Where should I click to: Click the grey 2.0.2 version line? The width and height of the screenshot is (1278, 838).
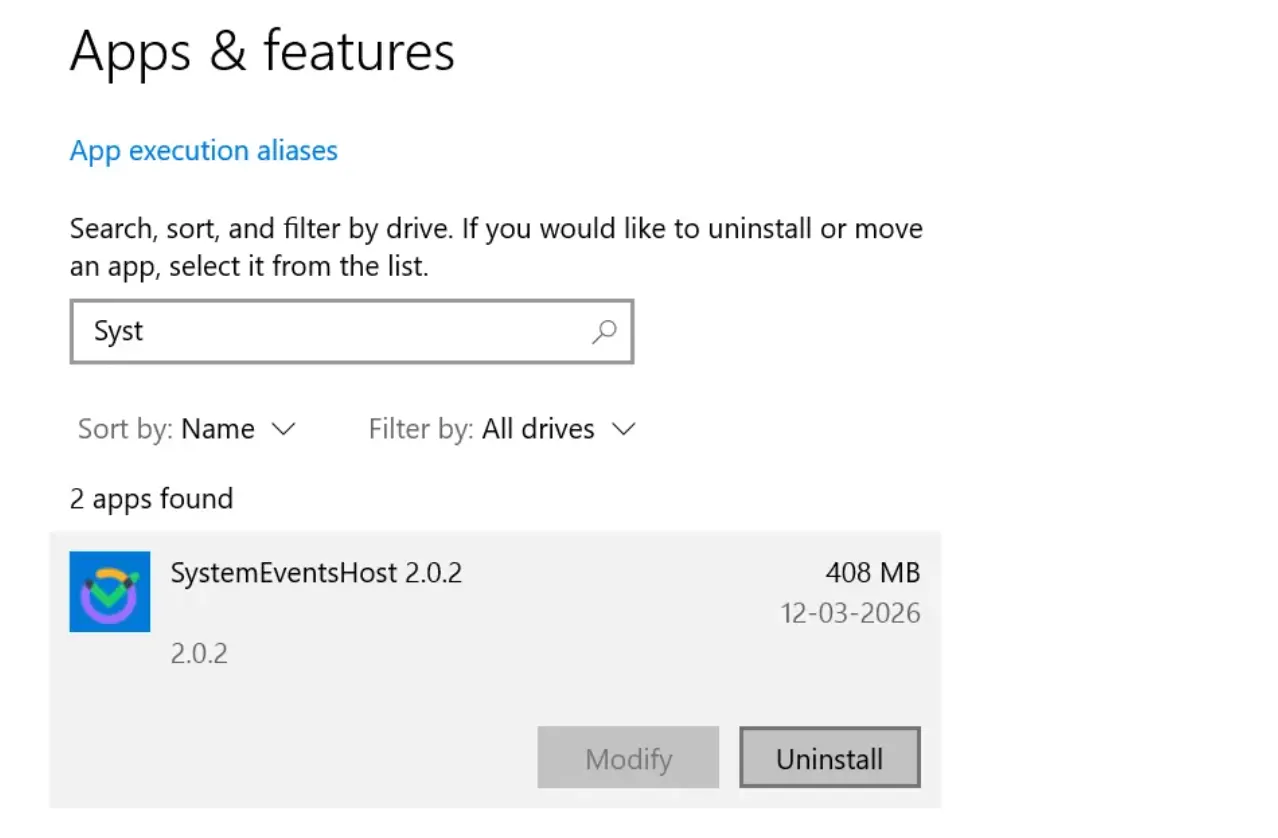coord(199,654)
